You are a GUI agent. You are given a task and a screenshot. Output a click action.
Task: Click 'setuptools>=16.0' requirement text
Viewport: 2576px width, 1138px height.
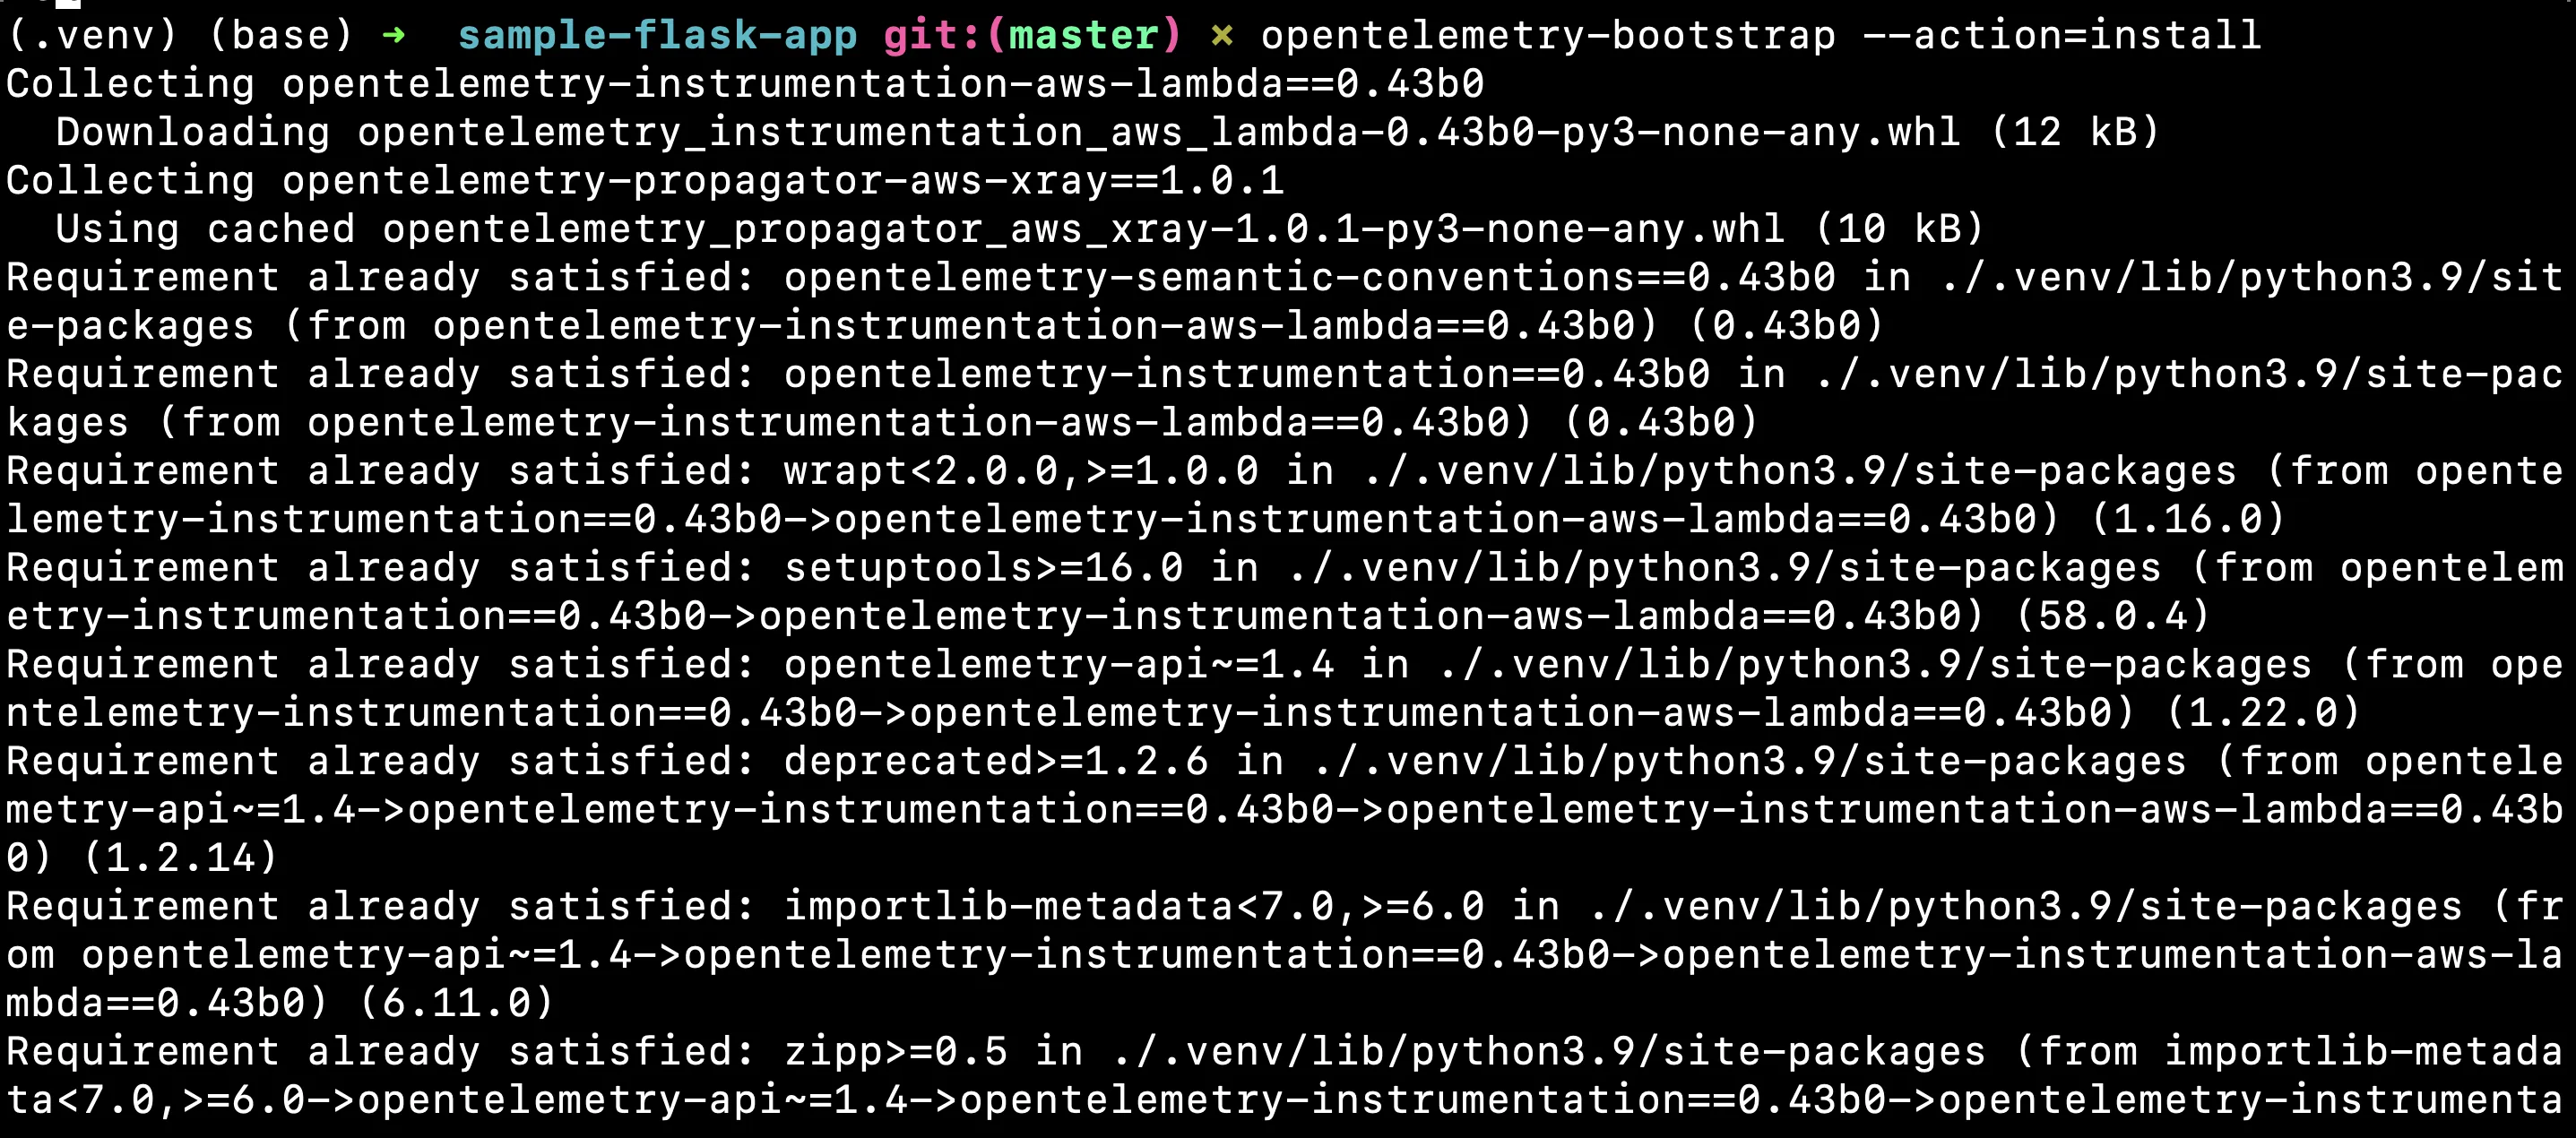984,568
